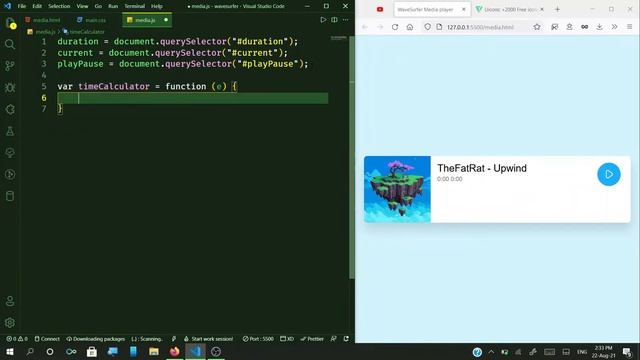Open the View menu
640x360 pixels.
[82, 6]
